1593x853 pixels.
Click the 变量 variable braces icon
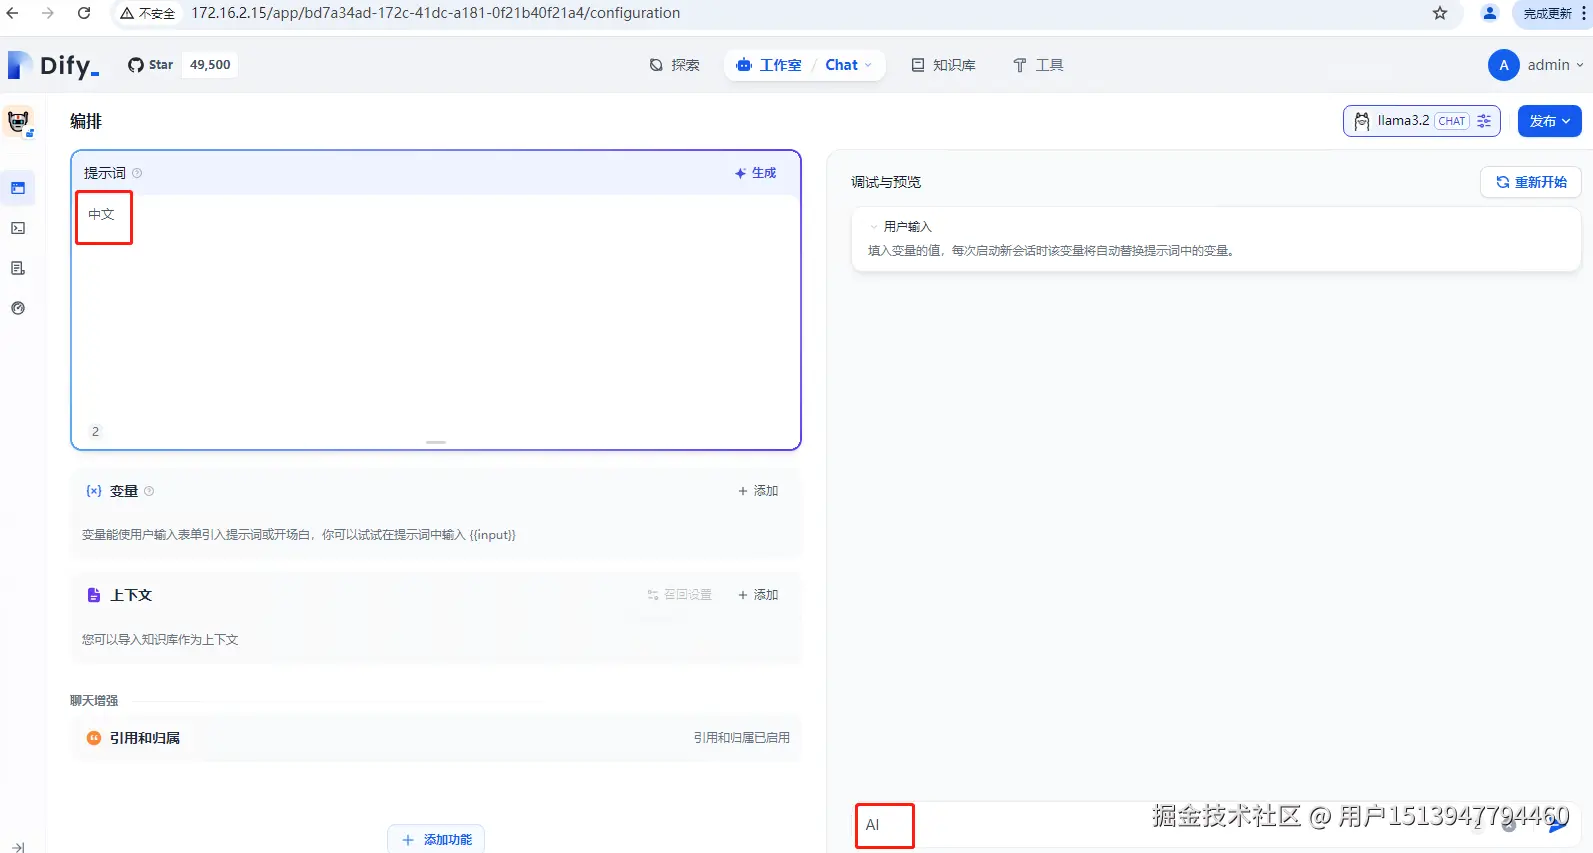pos(94,491)
